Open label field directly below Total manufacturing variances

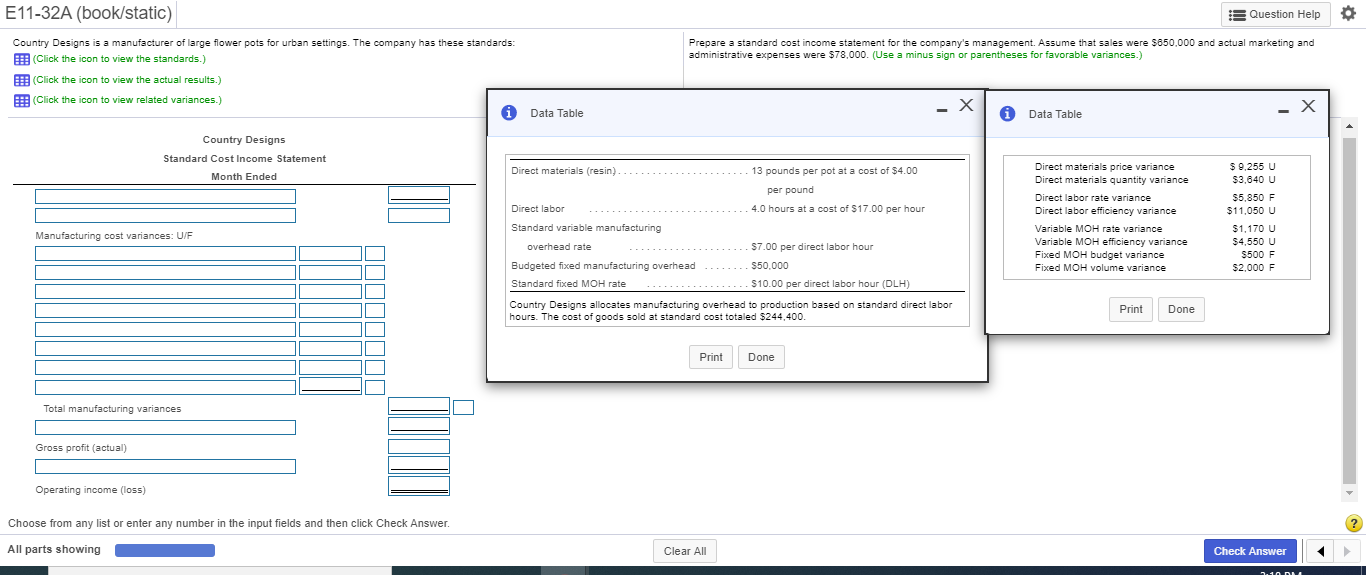tap(165, 428)
